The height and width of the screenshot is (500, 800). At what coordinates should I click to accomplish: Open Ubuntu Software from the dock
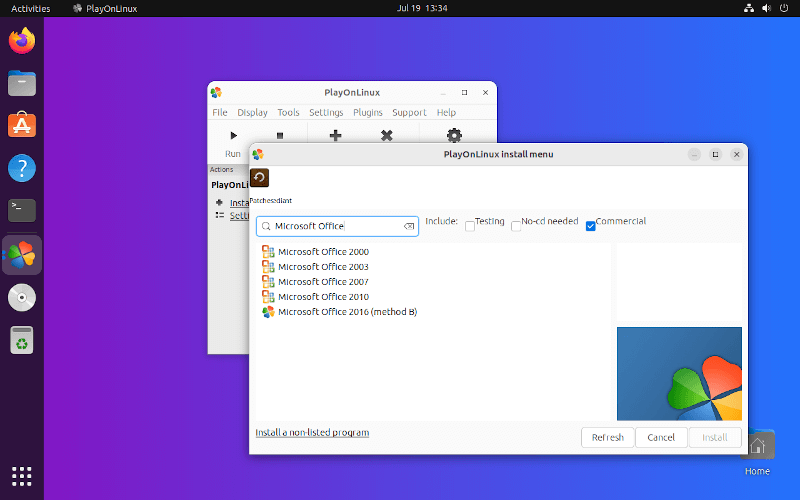(x=22, y=125)
